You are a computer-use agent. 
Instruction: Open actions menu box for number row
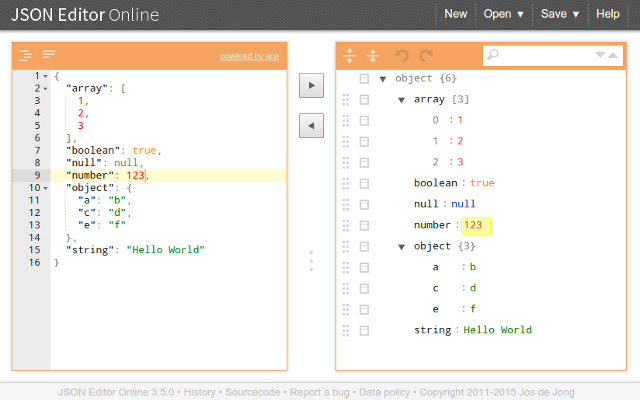[x=364, y=226]
